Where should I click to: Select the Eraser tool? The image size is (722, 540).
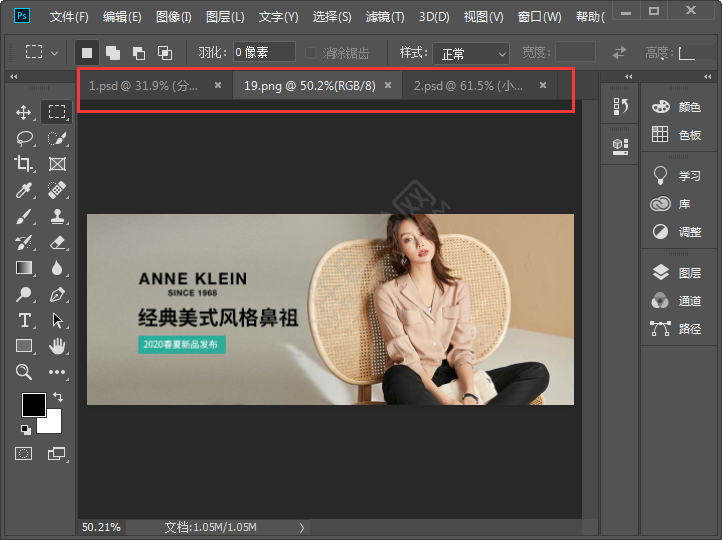[x=57, y=242]
